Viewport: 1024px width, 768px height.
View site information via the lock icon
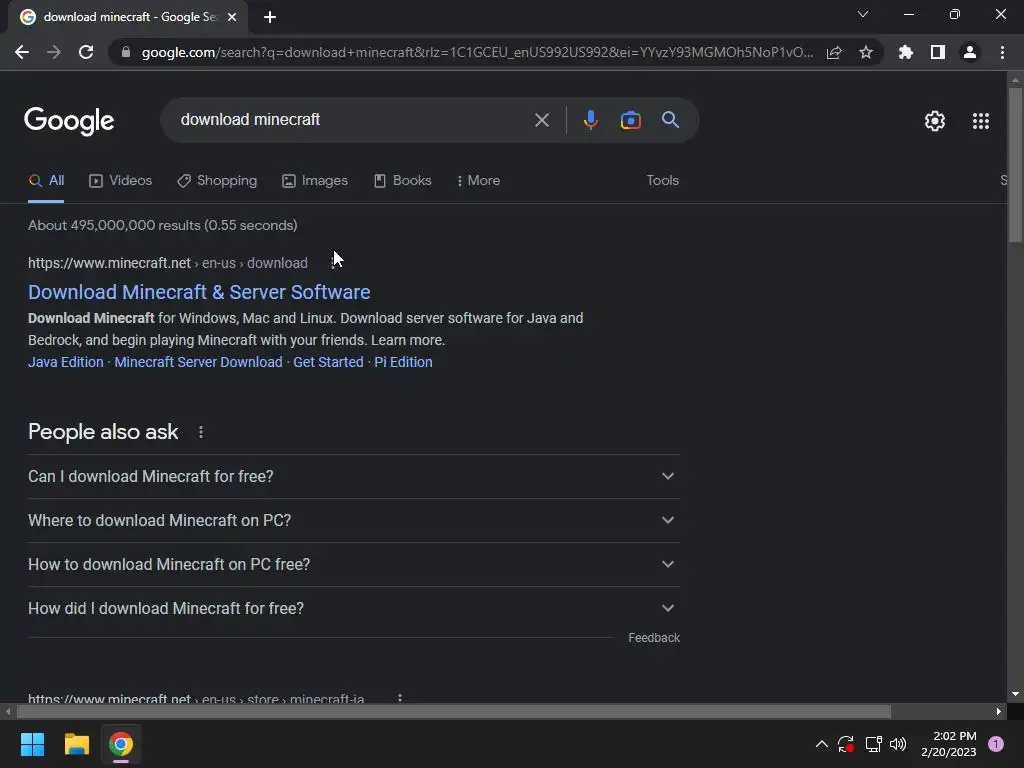(x=126, y=52)
